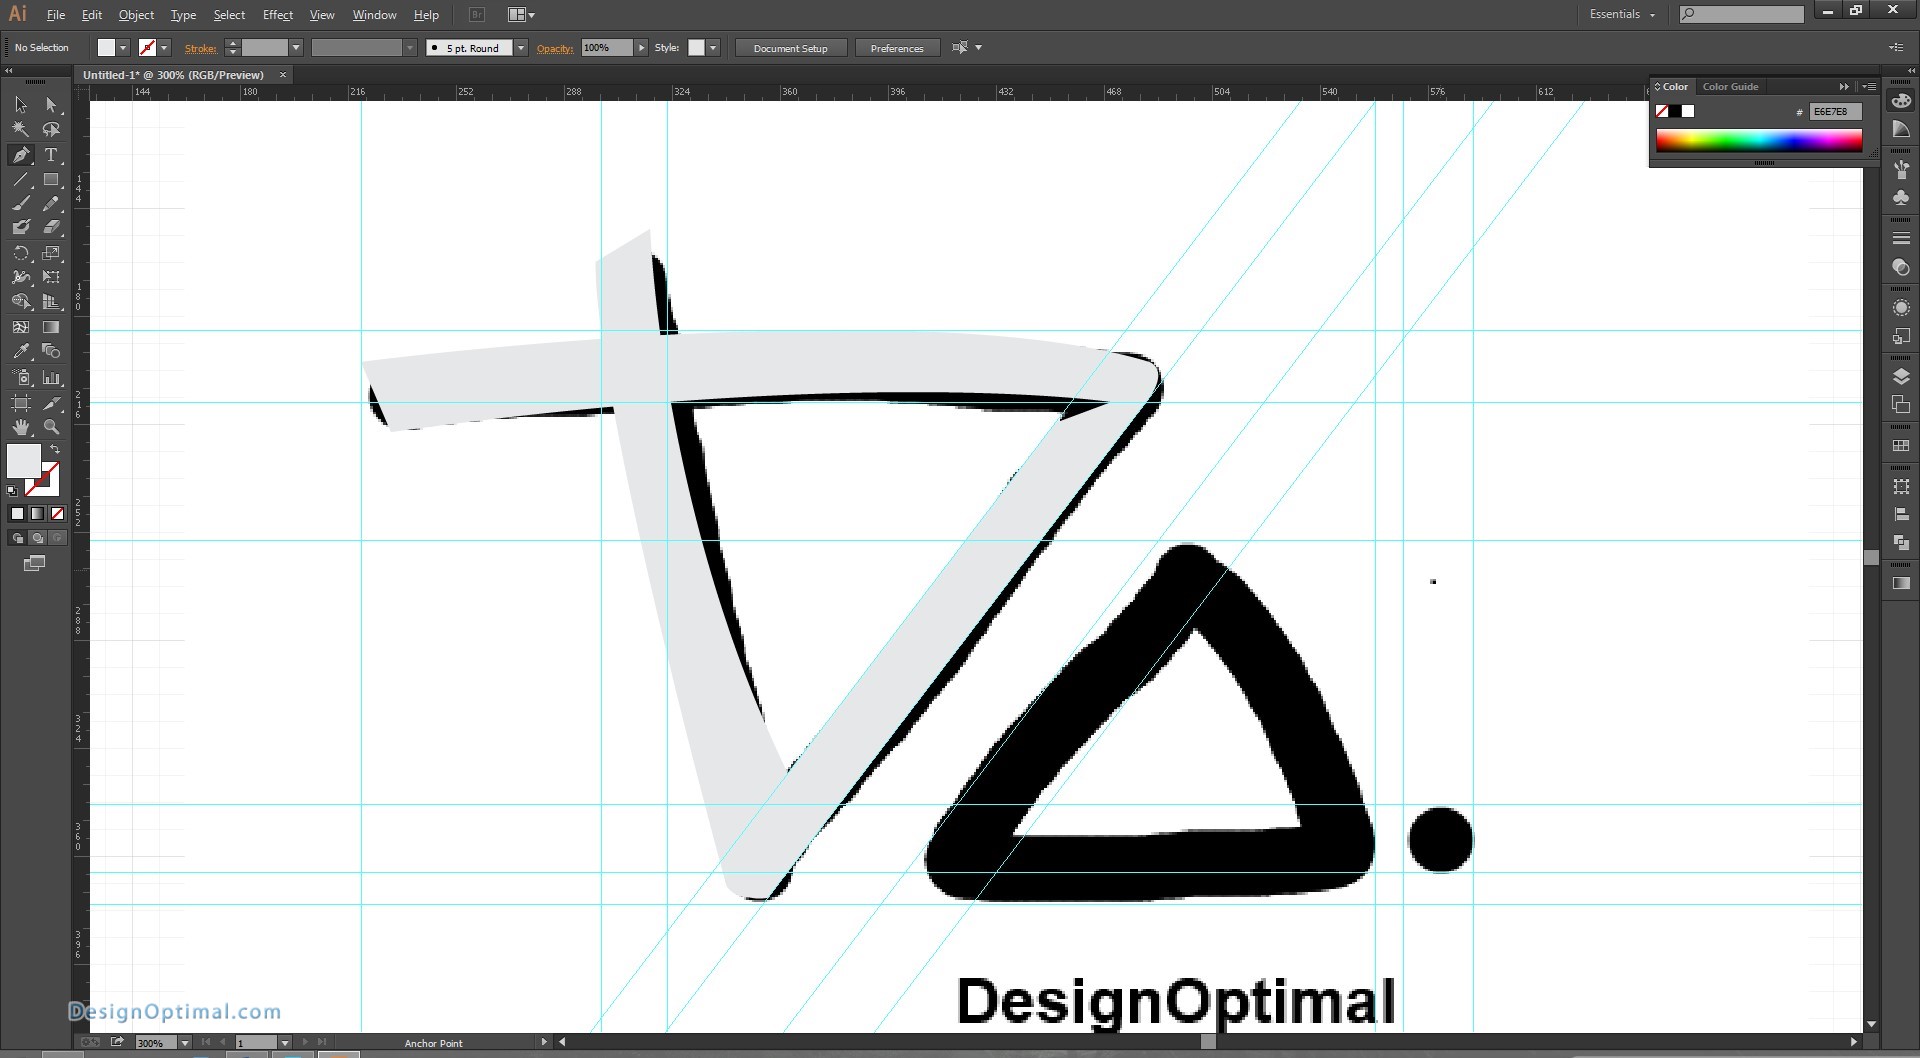Select the Shape Builder tool
Screen dimensions: 1920x1058
point(21,301)
